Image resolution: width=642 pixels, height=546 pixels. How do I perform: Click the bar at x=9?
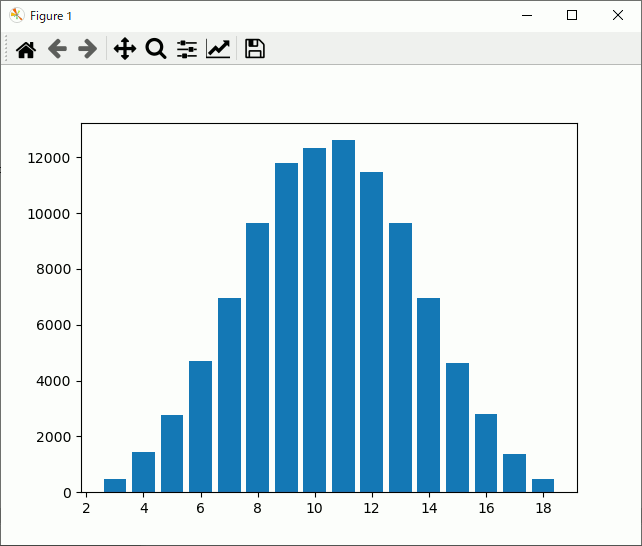(287, 327)
